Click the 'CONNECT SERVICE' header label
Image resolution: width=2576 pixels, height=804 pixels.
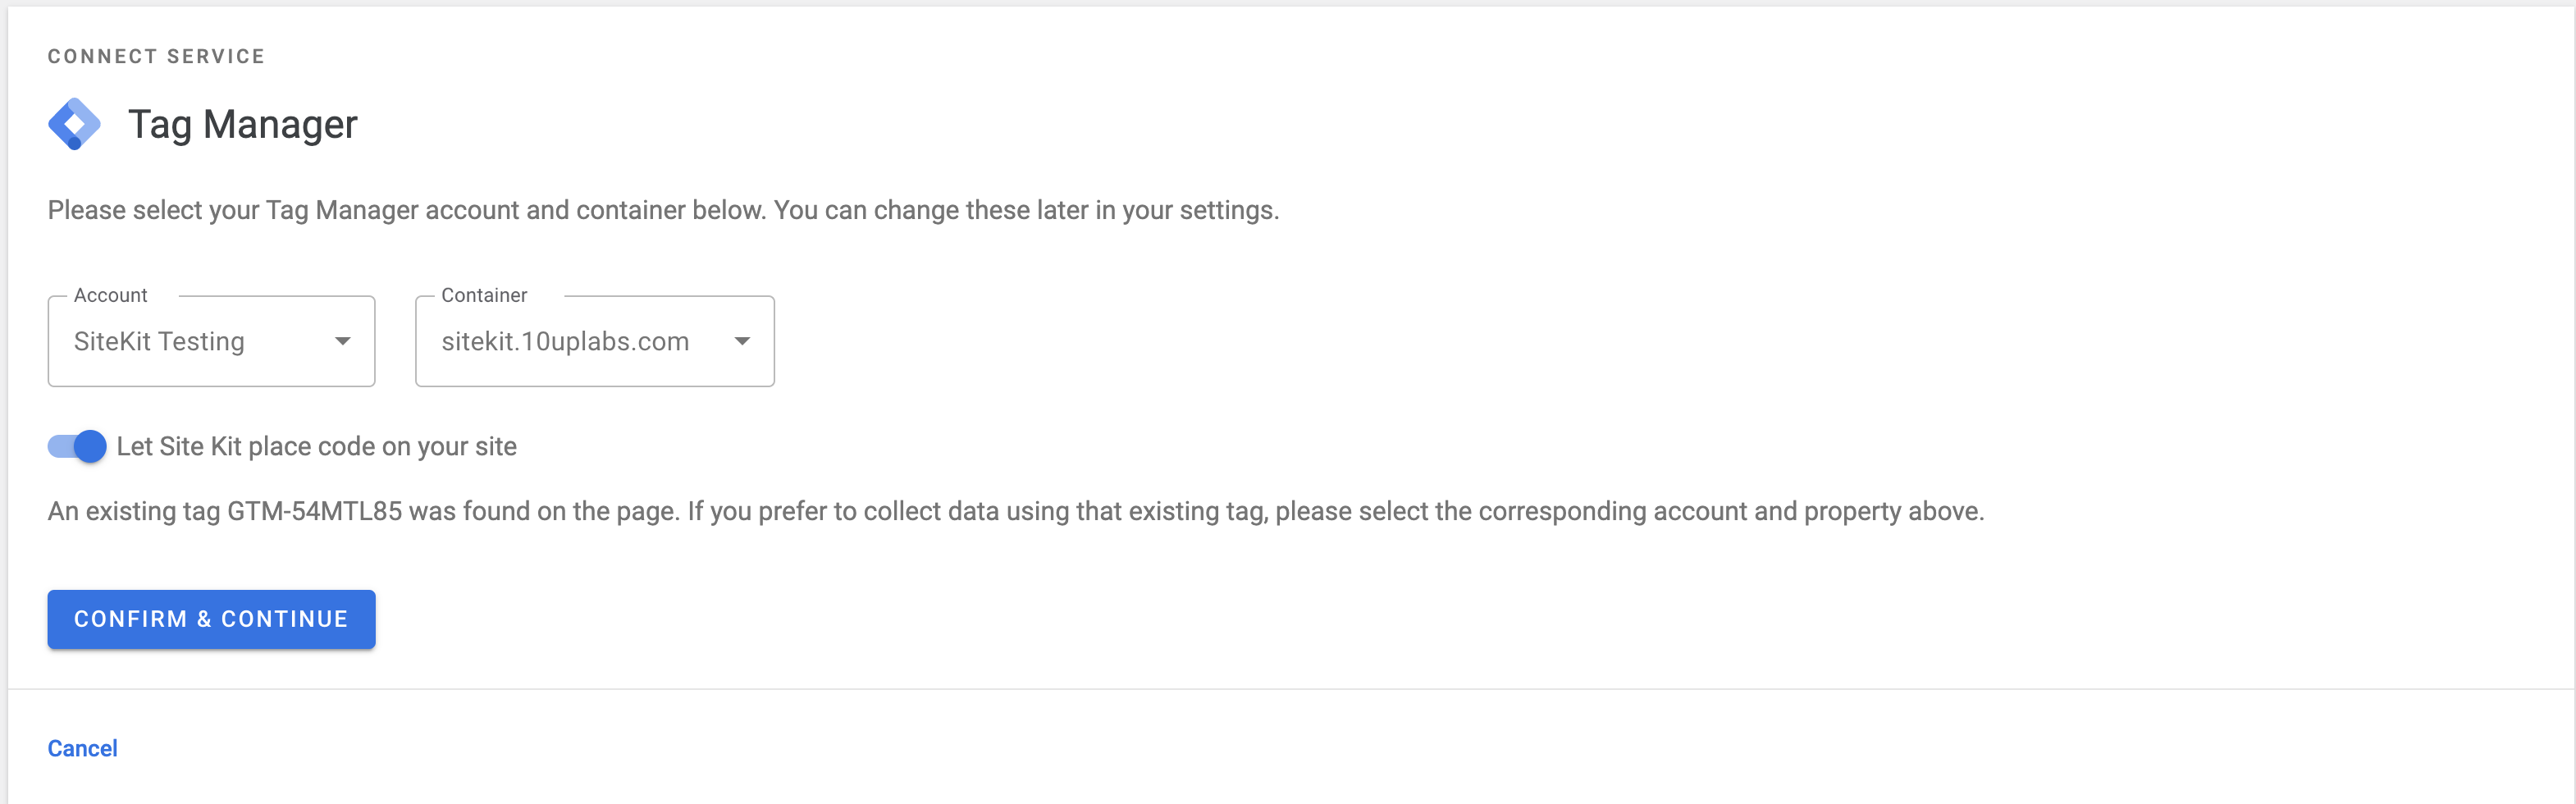click(x=156, y=56)
